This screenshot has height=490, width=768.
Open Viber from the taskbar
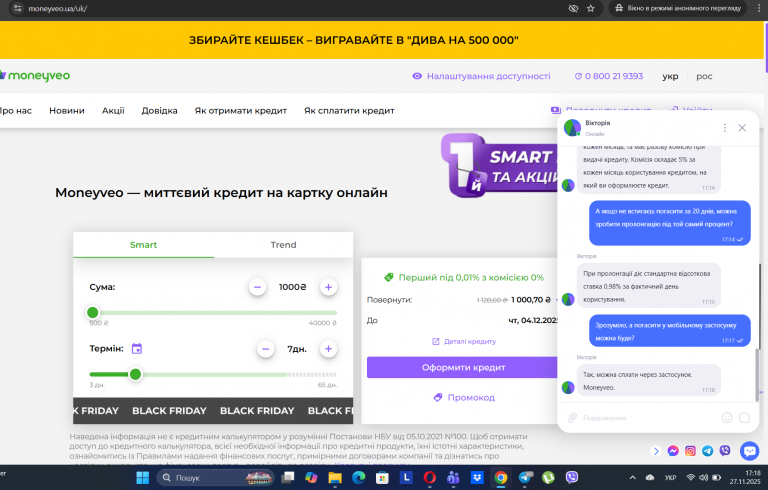(x=572, y=477)
